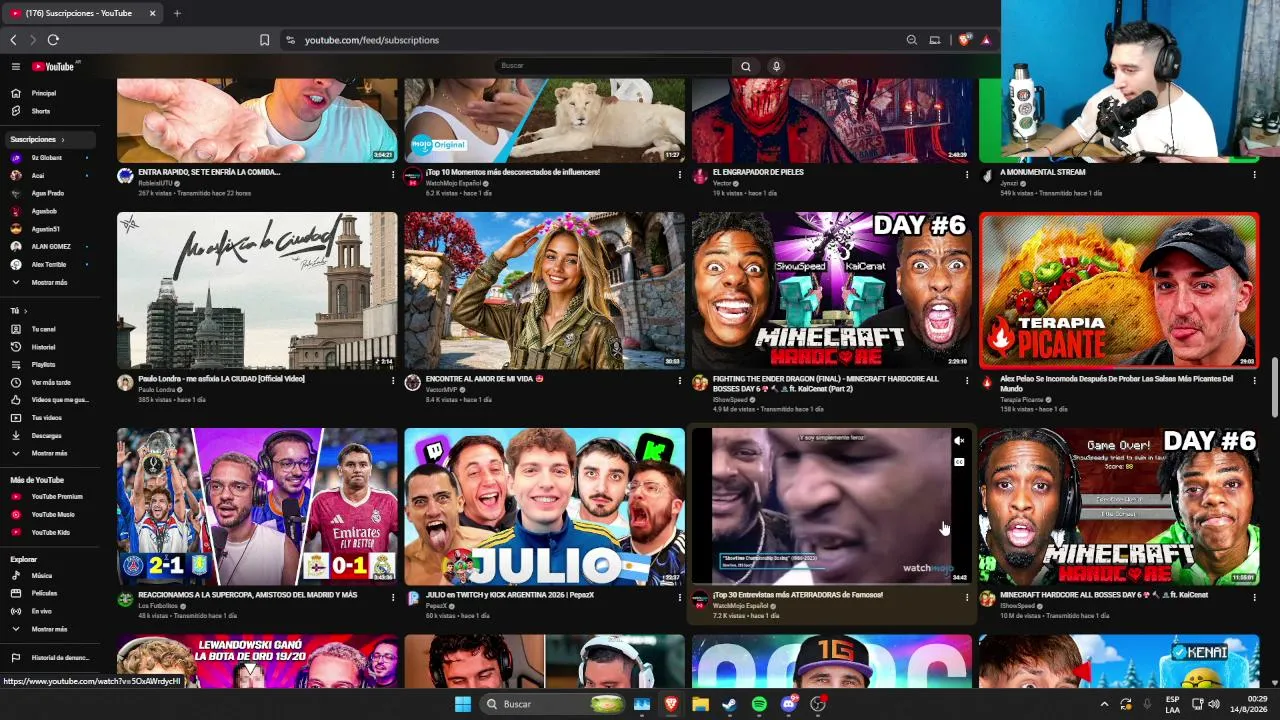Open options menu for Paulo Londra video
This screenshot has width=1280, height=720.
[x=392, y=382]
